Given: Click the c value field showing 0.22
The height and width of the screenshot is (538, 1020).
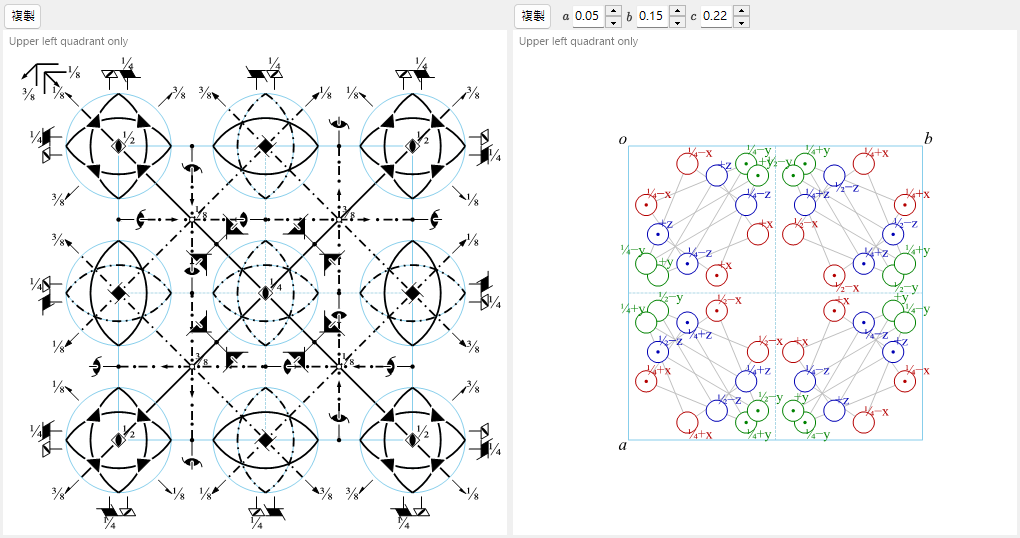Looking at the screenshot, I should coord(718,16).
